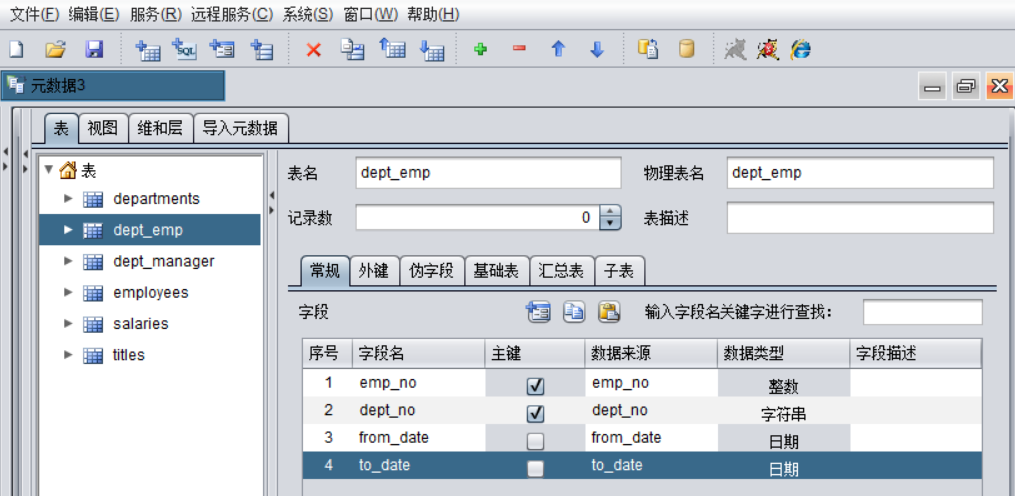Viewport: 1015px width, 496px height.
Task: Click add-field icon beside 字段 label
Action: click(x=538, y=311)
